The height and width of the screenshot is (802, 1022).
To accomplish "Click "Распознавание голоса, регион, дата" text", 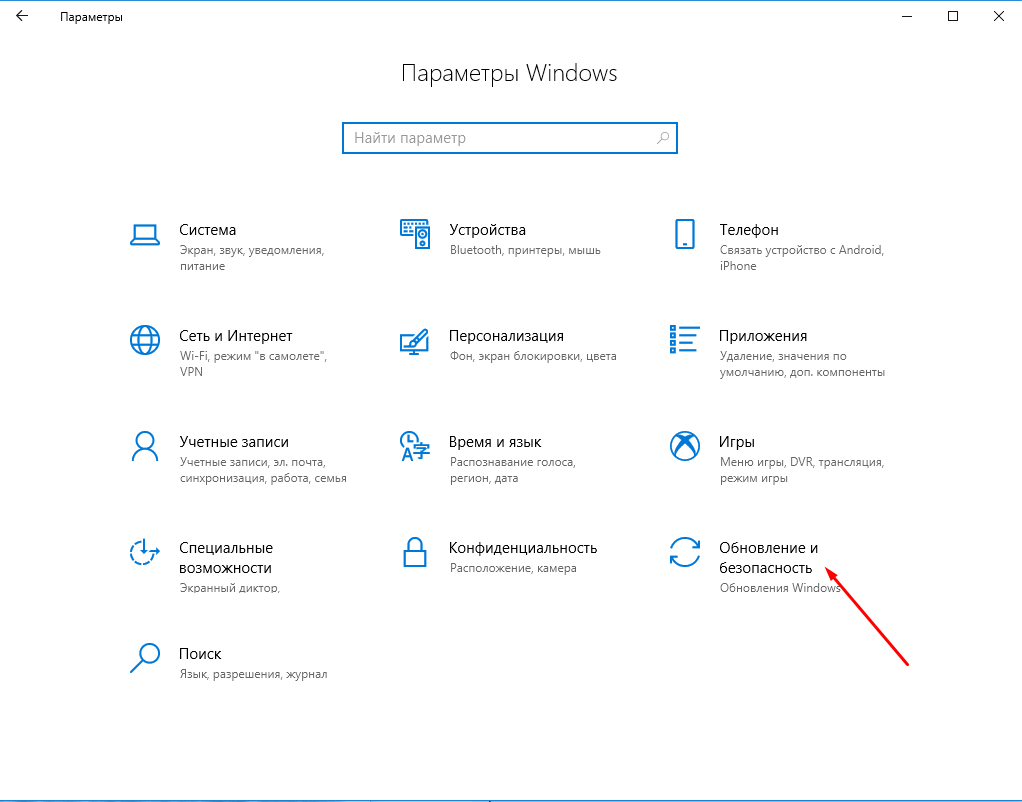I will [x=513, y=470].
